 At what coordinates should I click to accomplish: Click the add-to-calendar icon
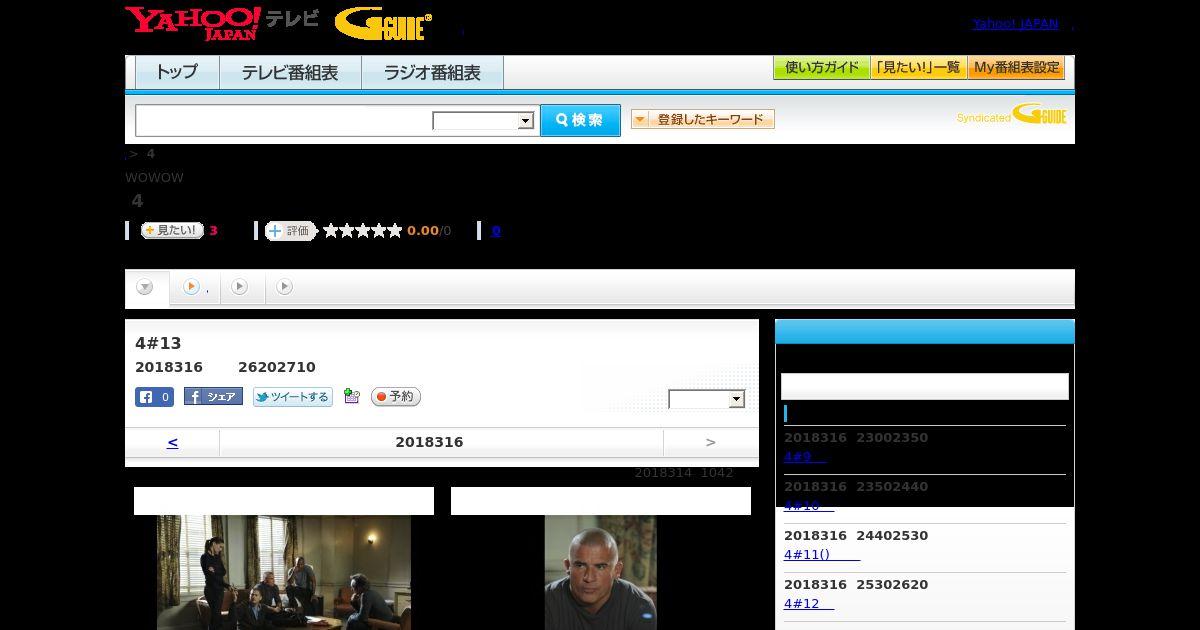351,396
